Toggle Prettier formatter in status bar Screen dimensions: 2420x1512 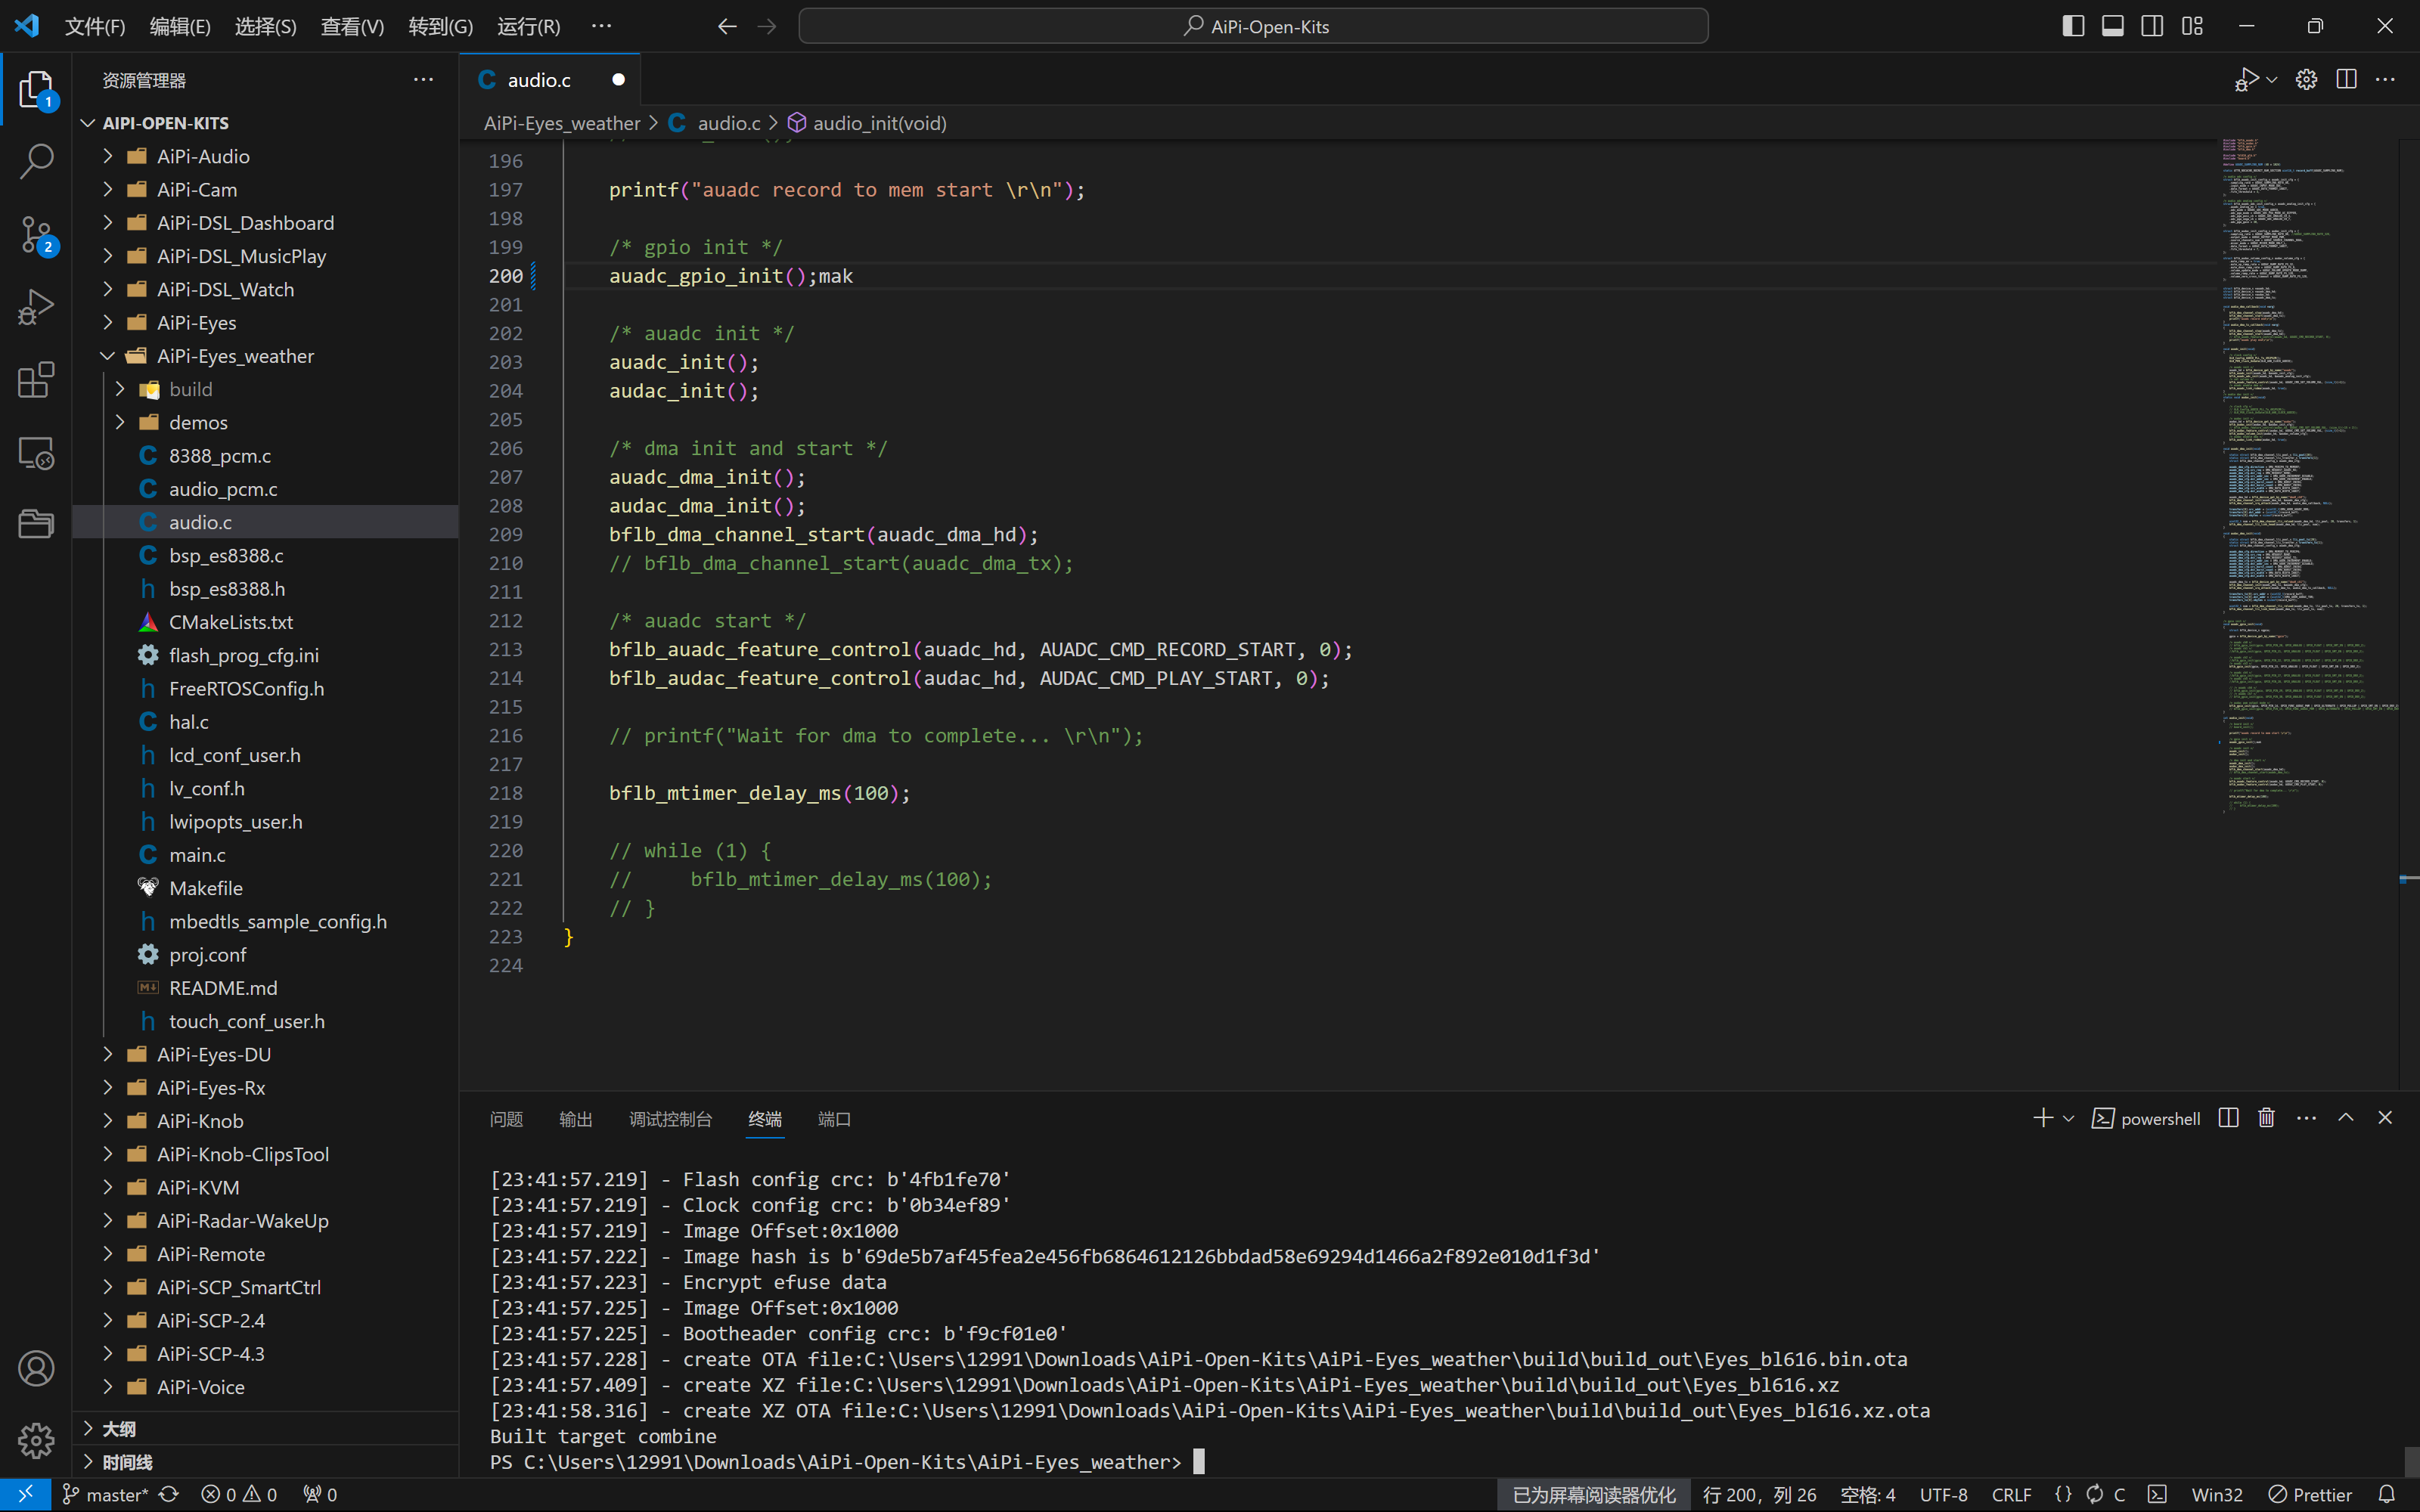2310,1494
